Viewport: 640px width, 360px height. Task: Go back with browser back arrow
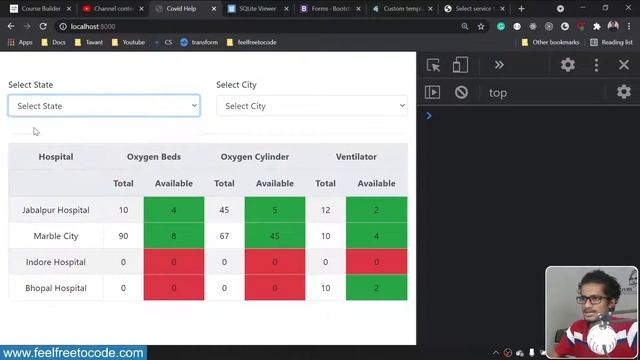pos(11,26)
